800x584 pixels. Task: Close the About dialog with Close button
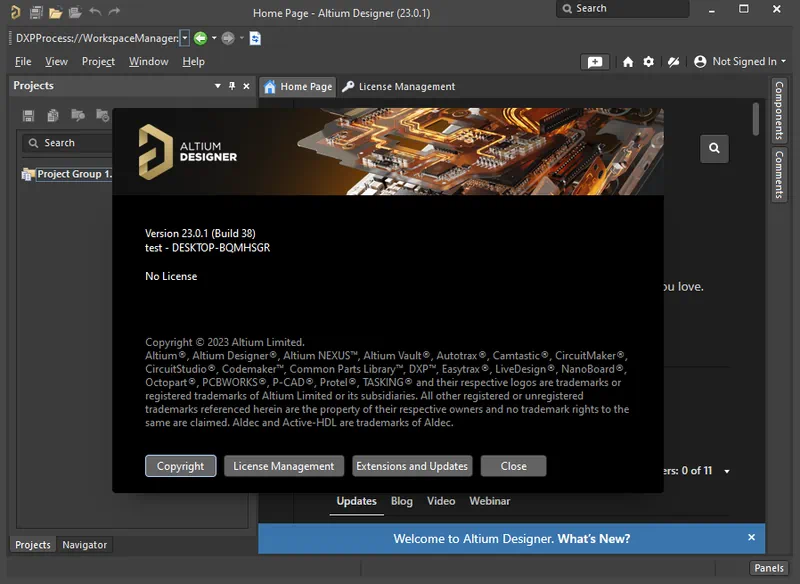[x=513, y=466]
